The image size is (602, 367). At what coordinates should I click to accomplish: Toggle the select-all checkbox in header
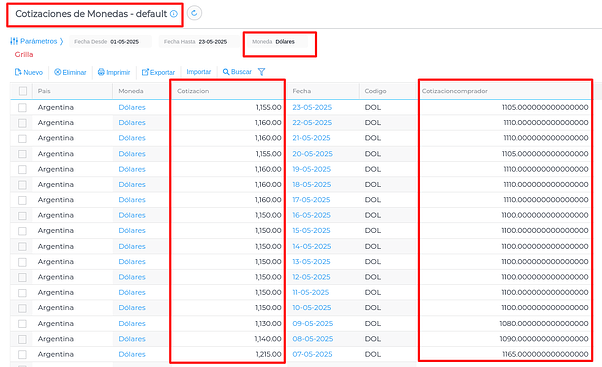click(23, 91)
